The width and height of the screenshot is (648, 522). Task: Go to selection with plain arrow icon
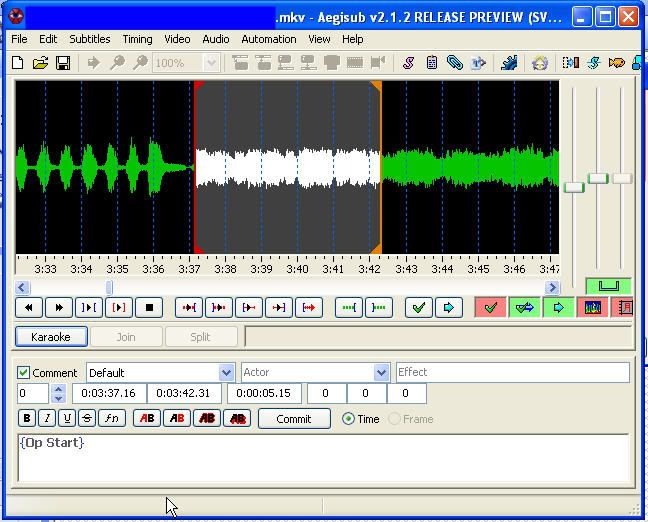click(449, 307)
